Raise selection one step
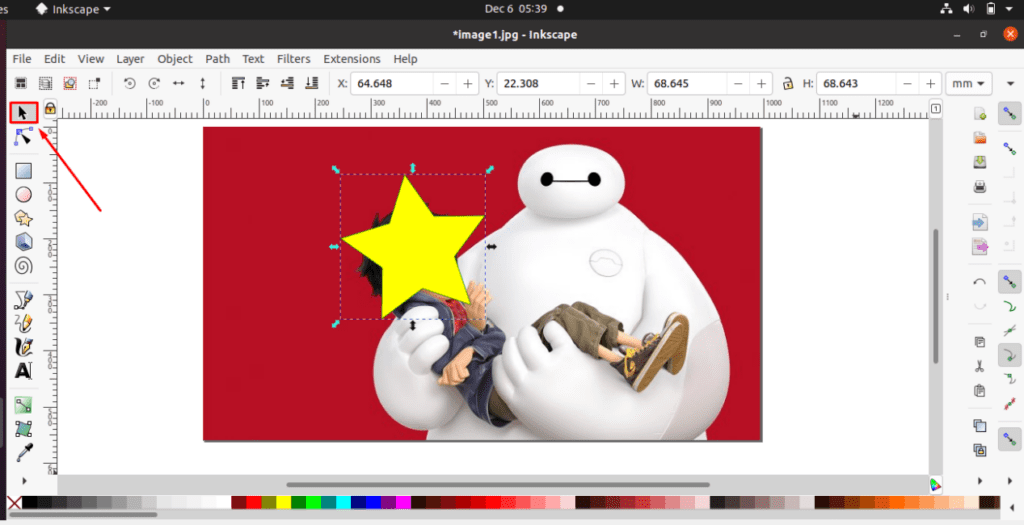The image size is (1024, 525). (263, 84)
